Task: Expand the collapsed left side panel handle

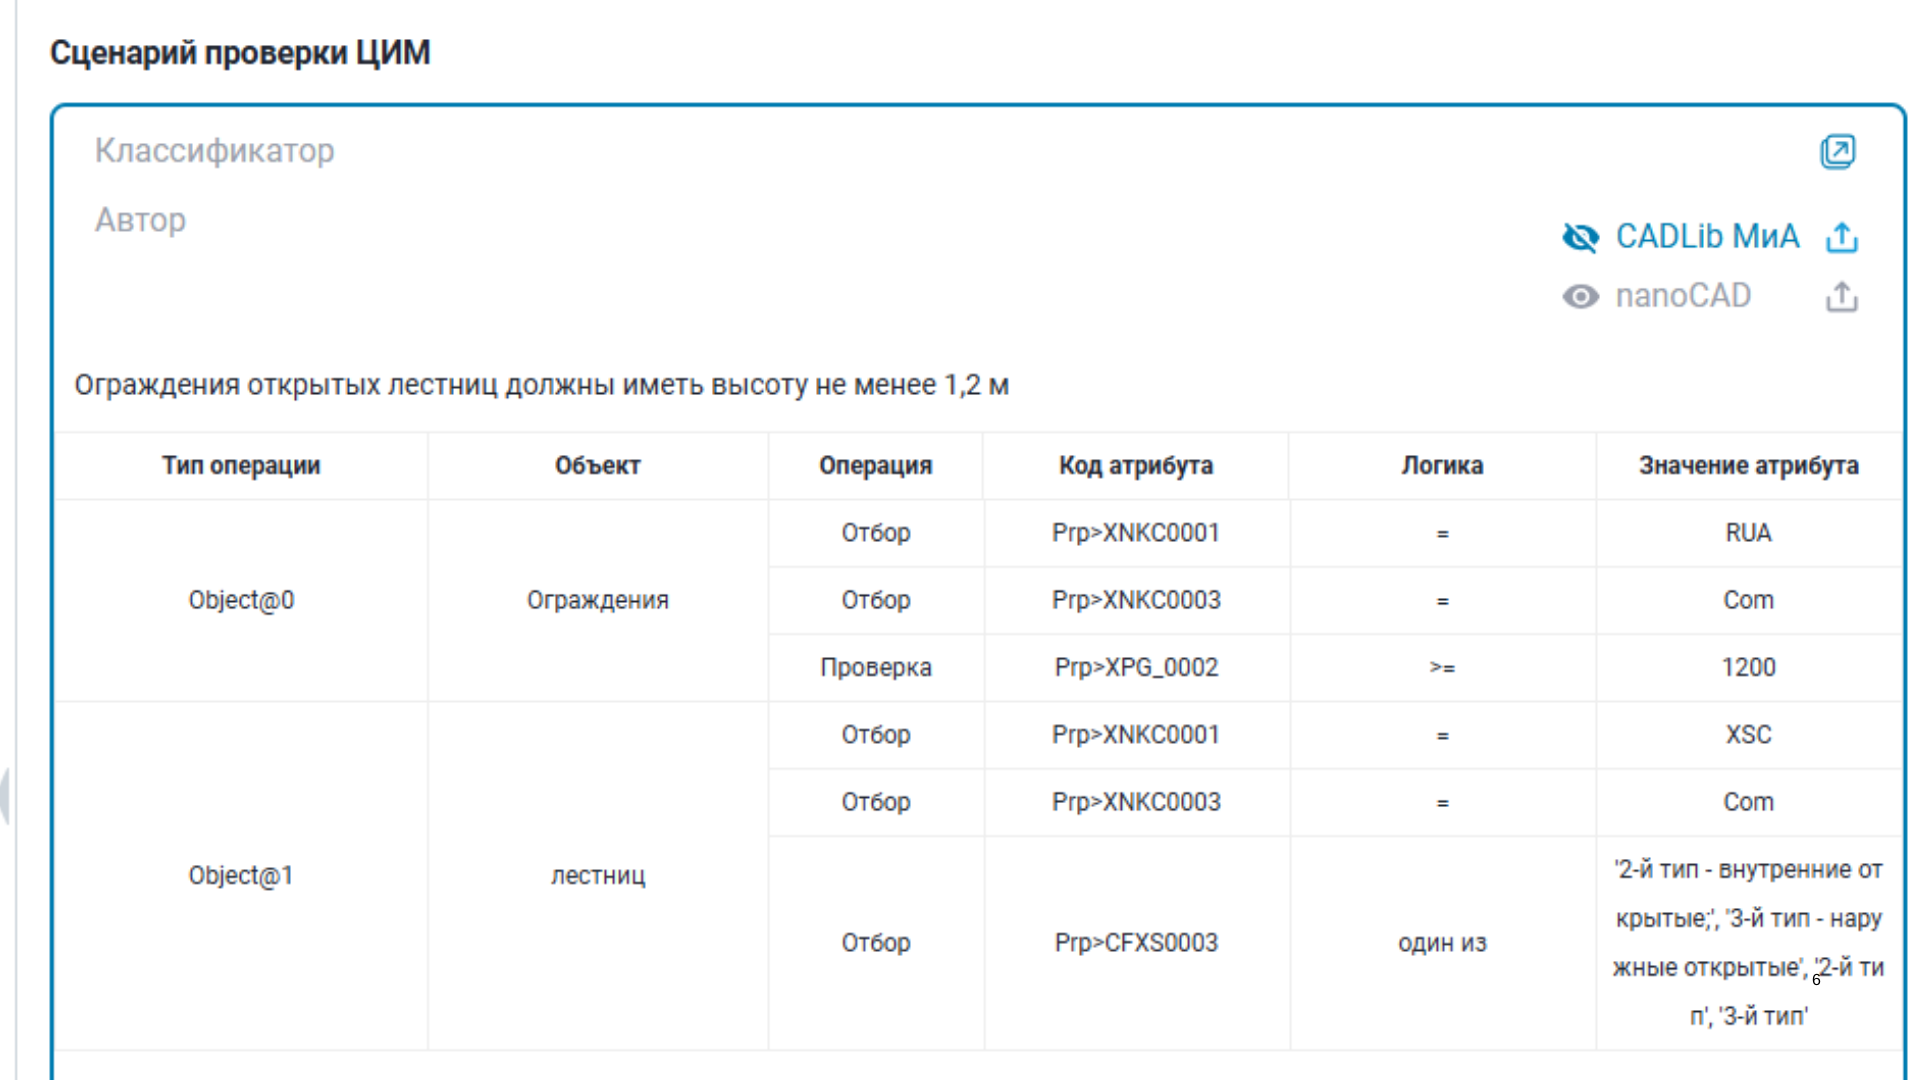Action: [5, 796]
